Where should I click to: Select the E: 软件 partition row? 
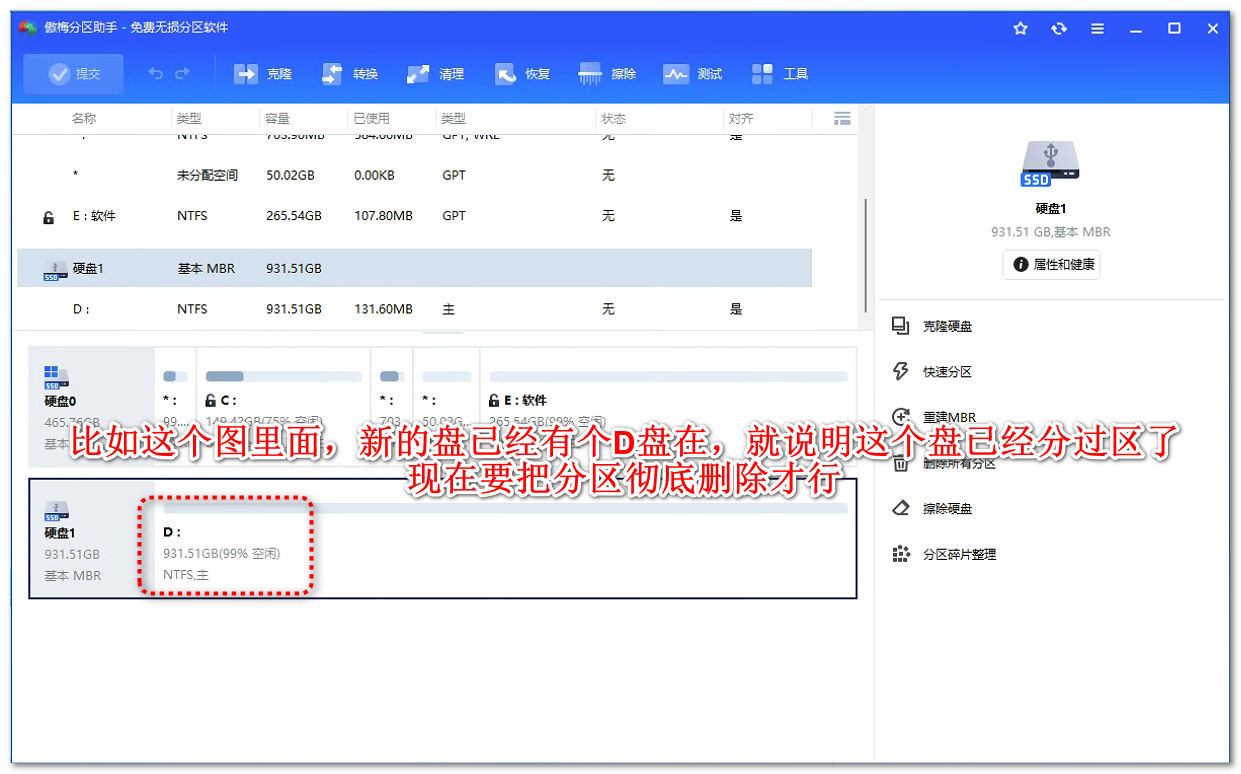click(x=414, y=215)
